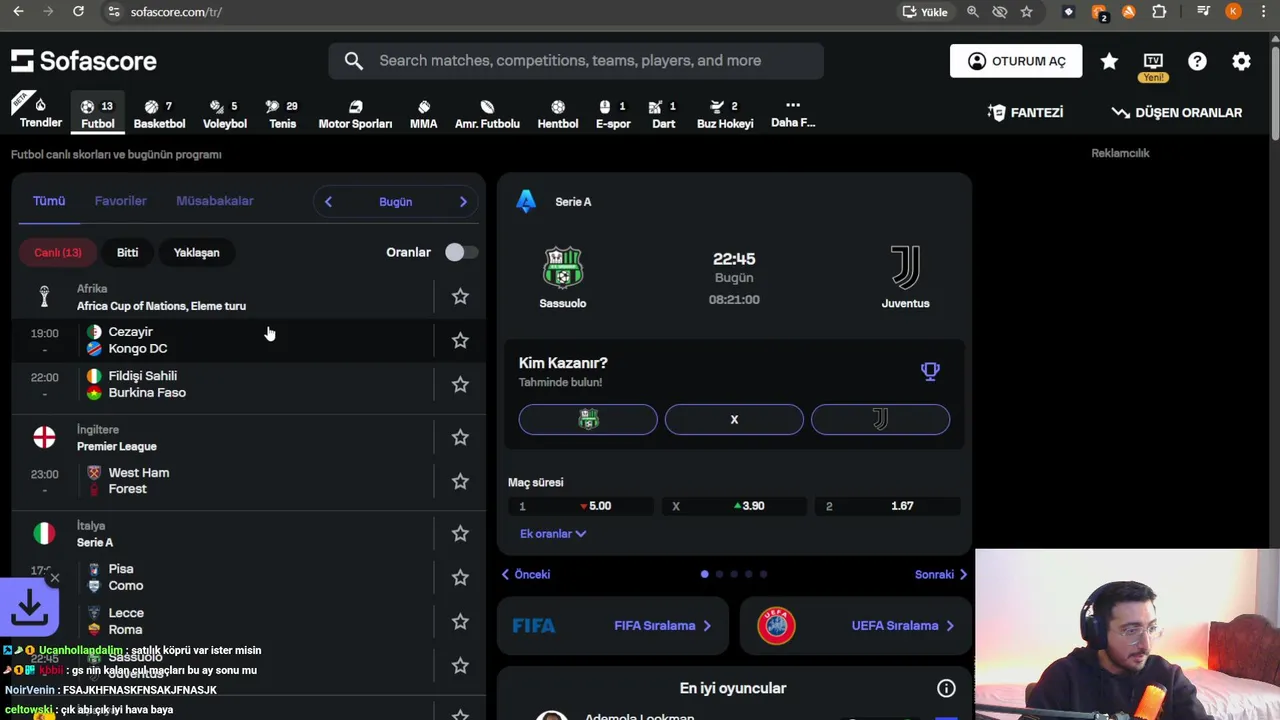Select the Yaklaşan filter
The image size is (1280, 720).
(197, 253)
